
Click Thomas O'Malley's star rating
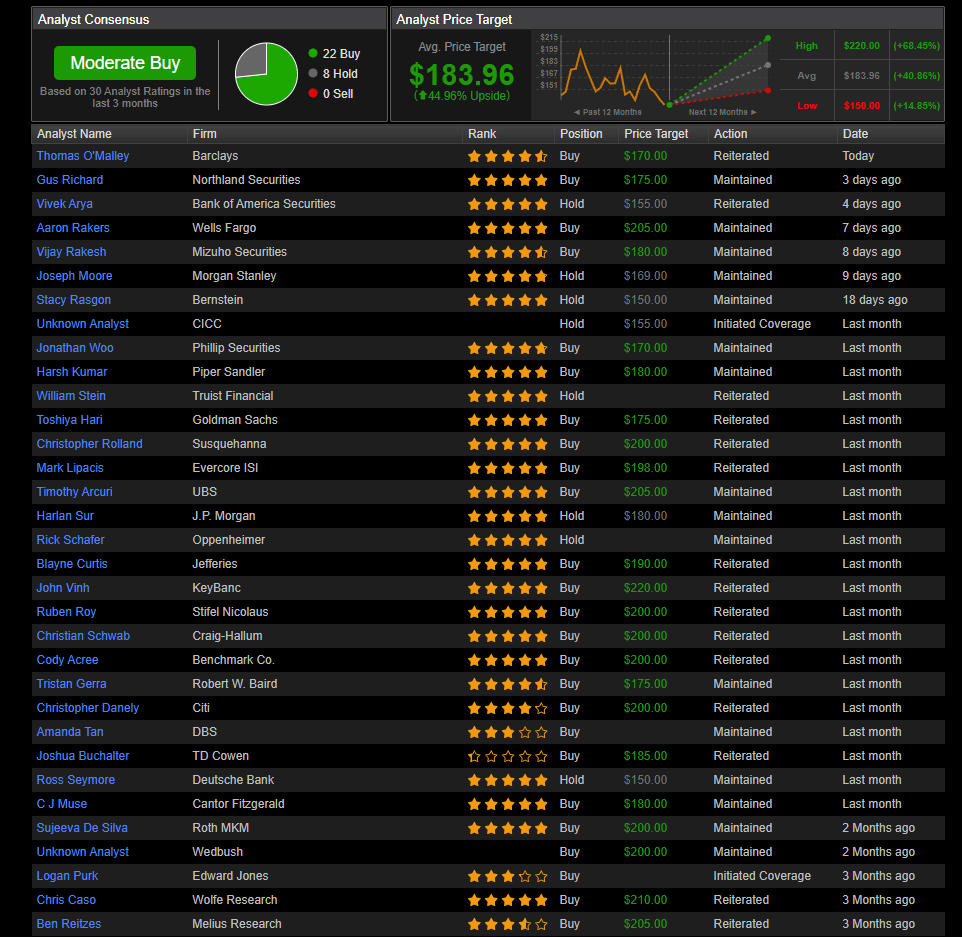coord(507,156)
